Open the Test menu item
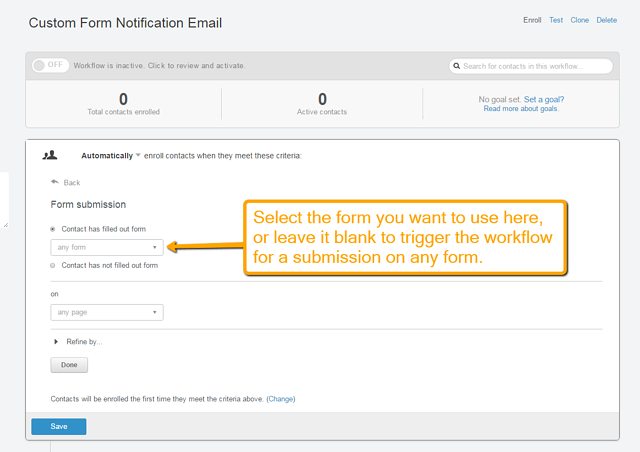Viewport: 640px width, 452px height. (x=556, y=20)
